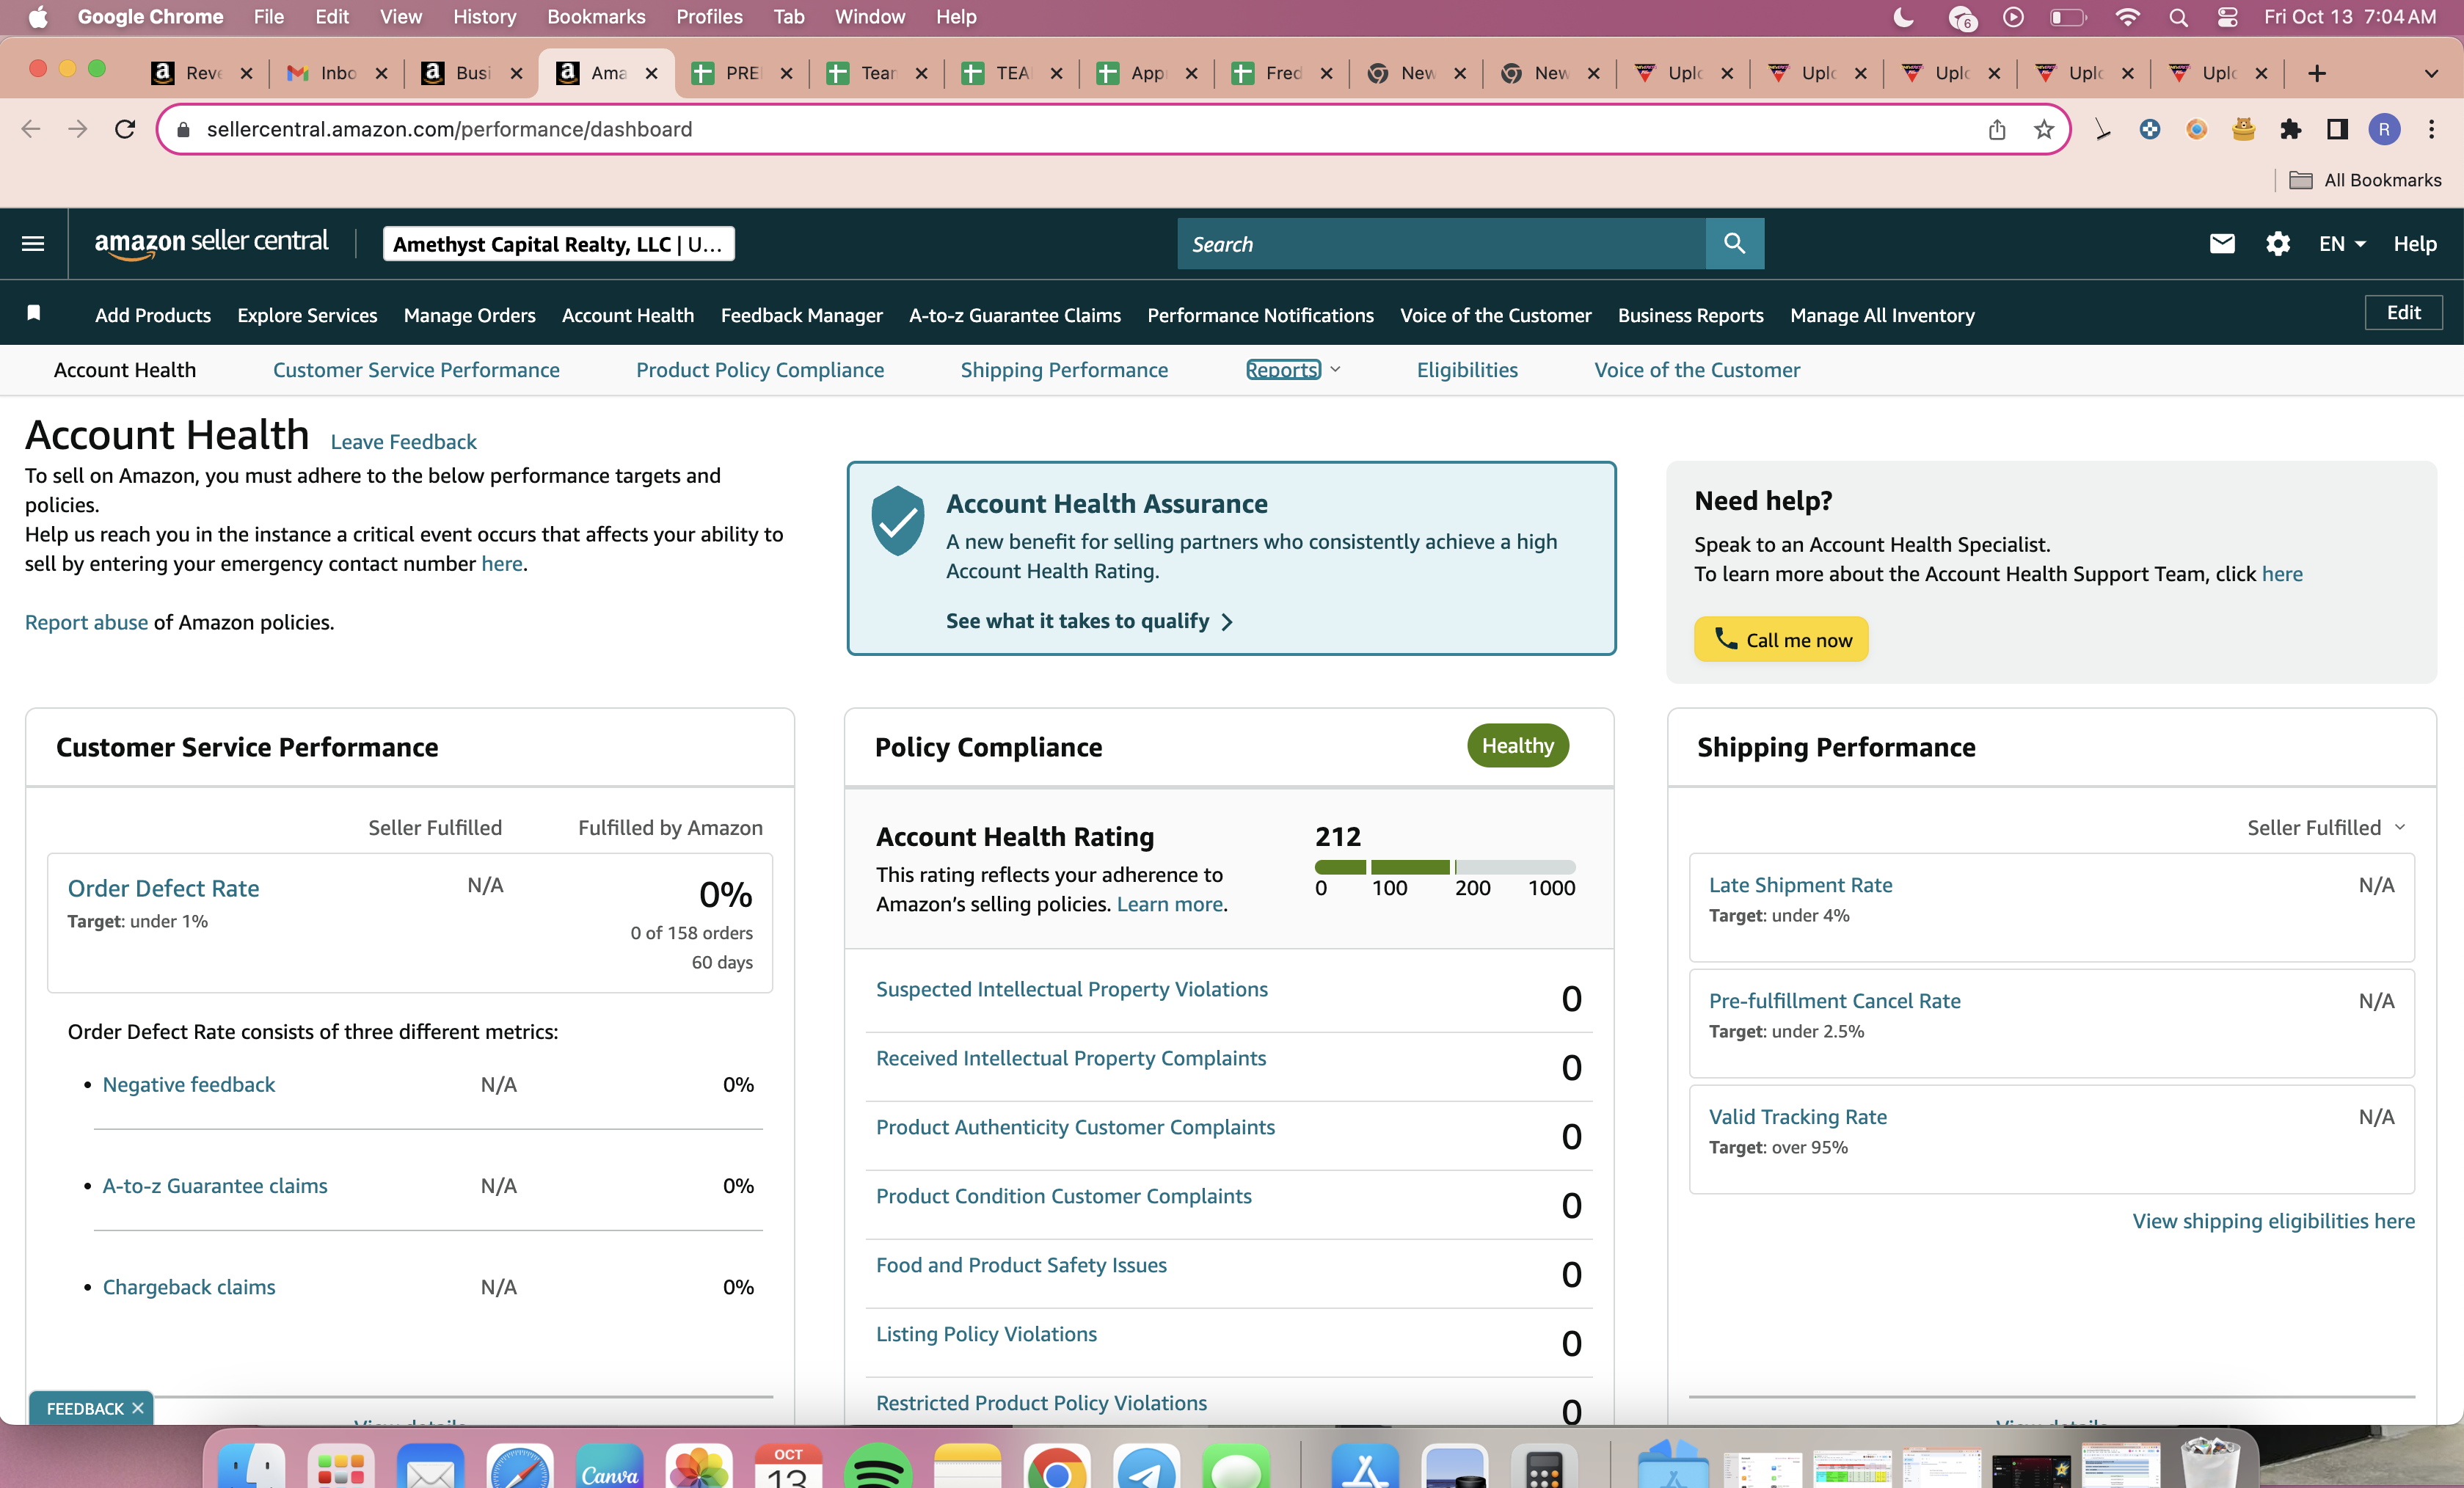Open the Eligibilities tab

1467,370
